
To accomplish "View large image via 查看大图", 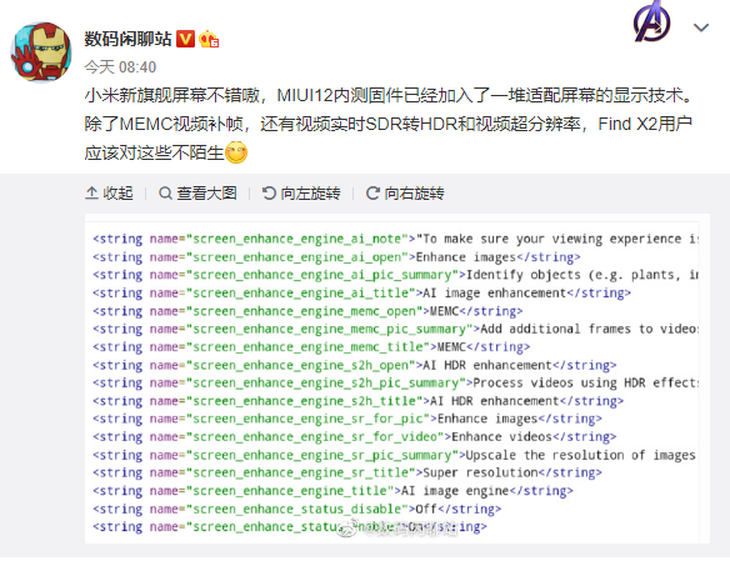I will tap(198, 193).
